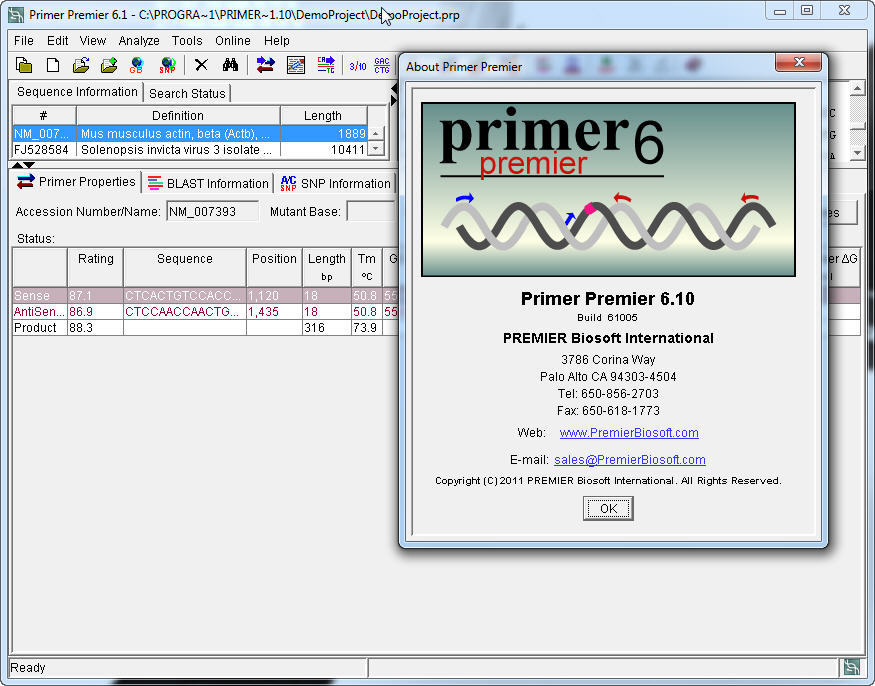
Task: Open the search binoculars icon
Action: coord(231,65)
